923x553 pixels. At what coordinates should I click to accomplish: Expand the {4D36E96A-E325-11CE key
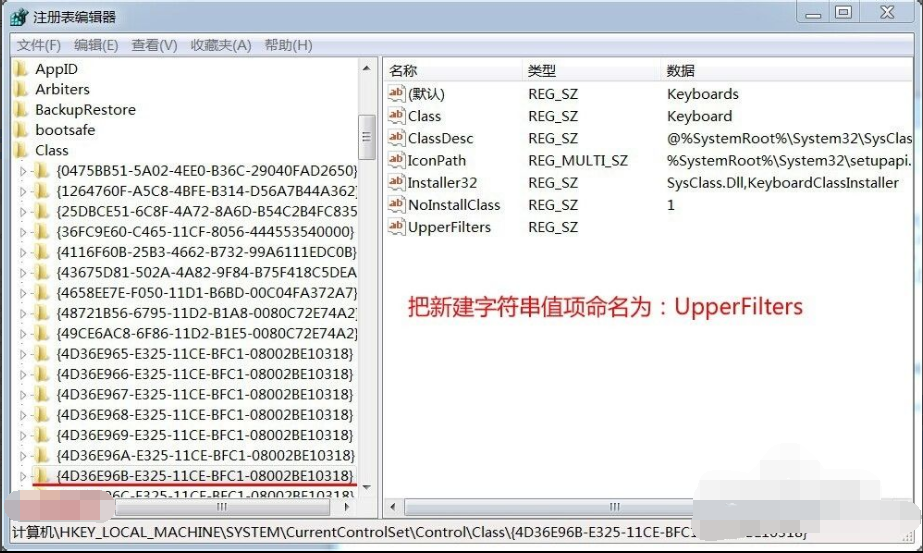click(x=23, y=456)
